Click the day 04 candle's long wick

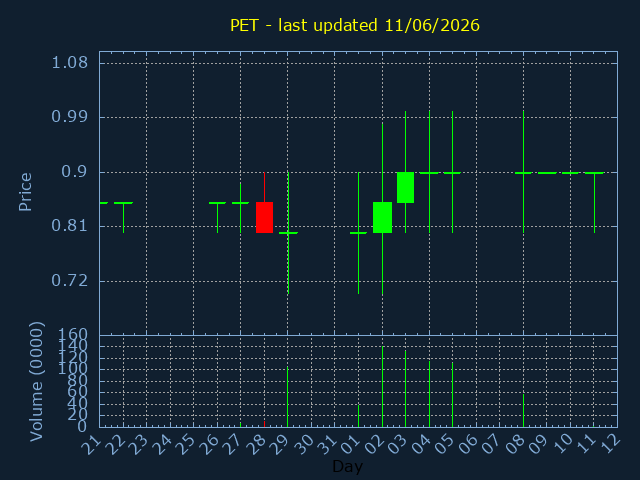(x=429, y=171)
